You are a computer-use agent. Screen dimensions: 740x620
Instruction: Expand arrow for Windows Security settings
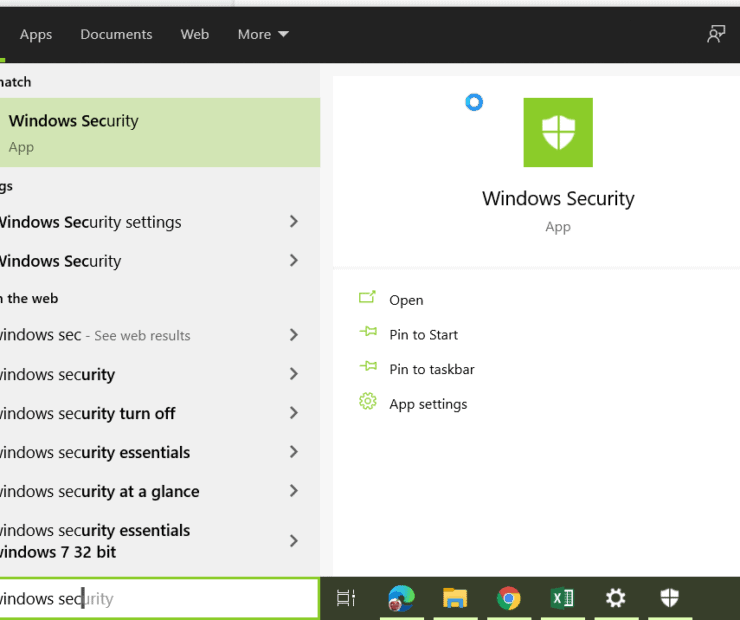tap(294, 221)
